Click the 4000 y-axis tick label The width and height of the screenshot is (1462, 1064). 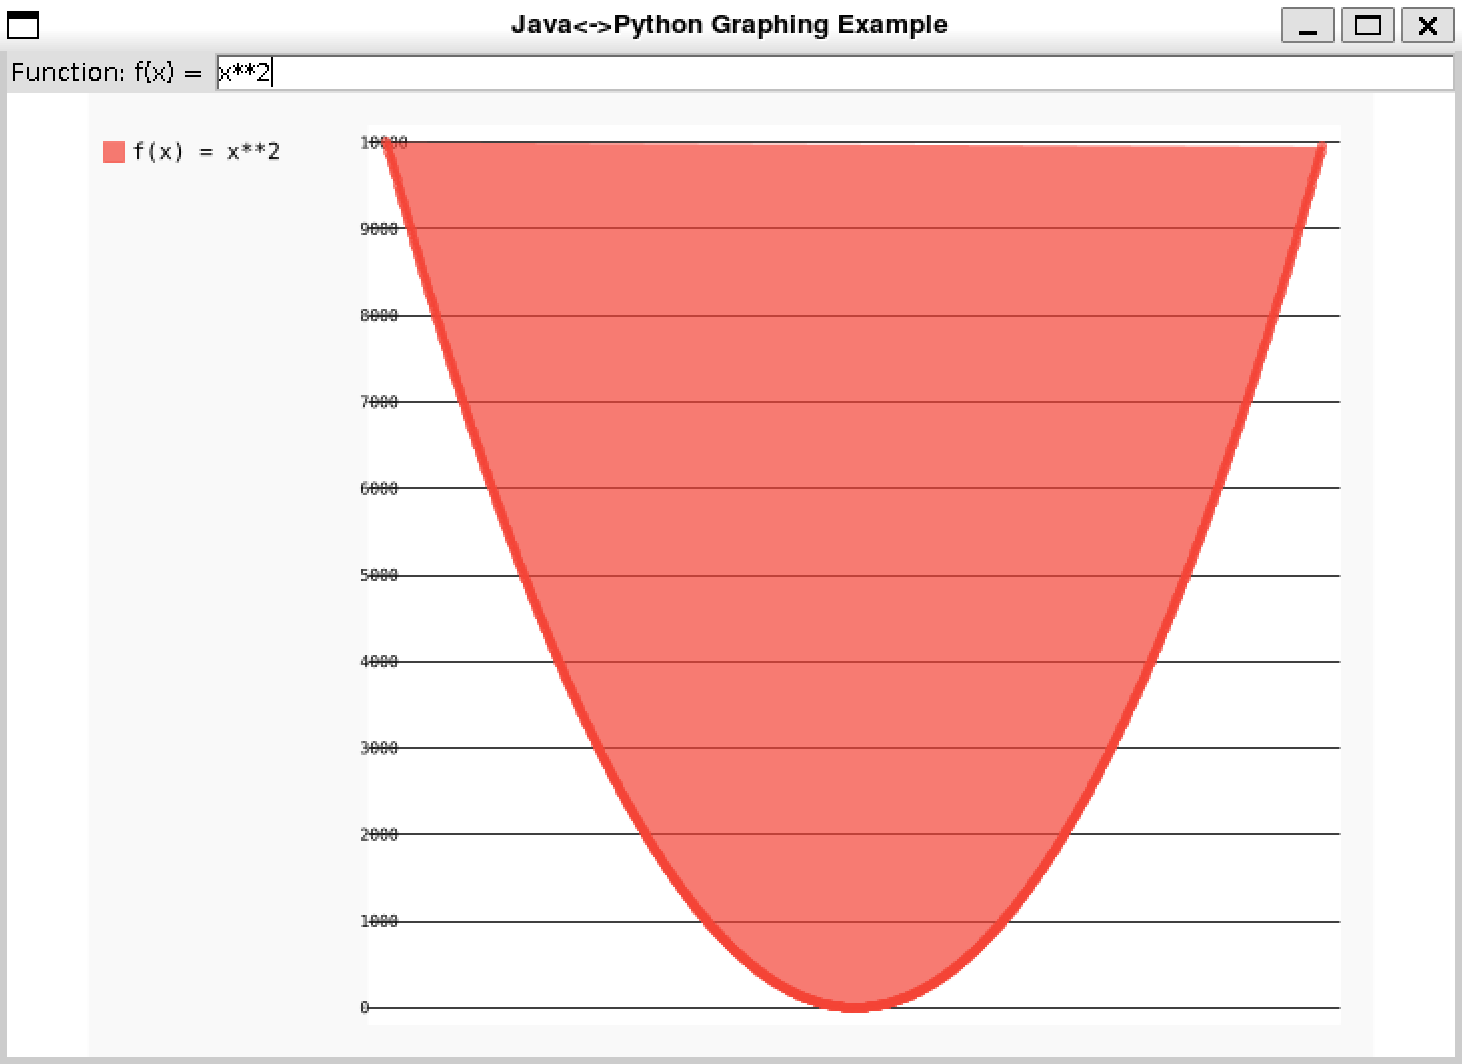(x=379, y=662)
